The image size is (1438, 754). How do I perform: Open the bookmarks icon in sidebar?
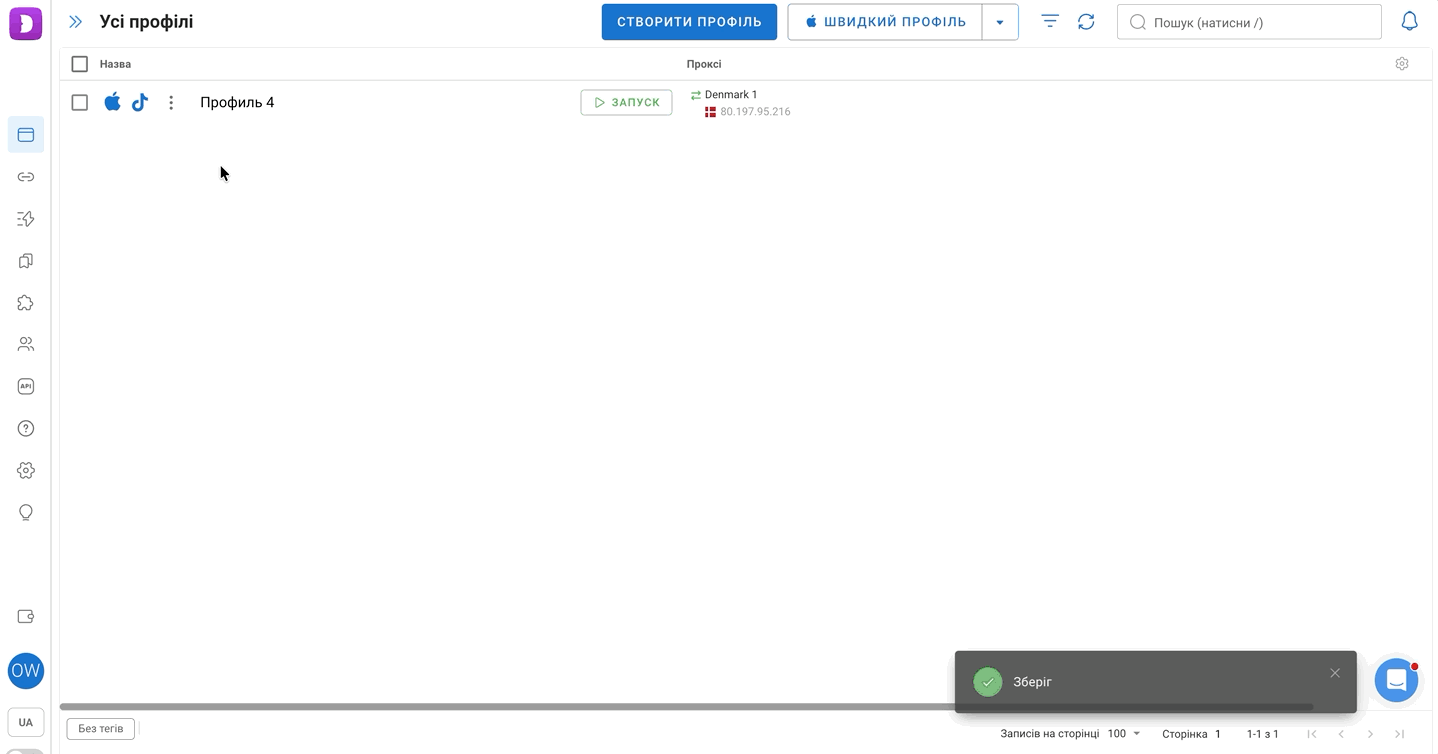point(26,261)
